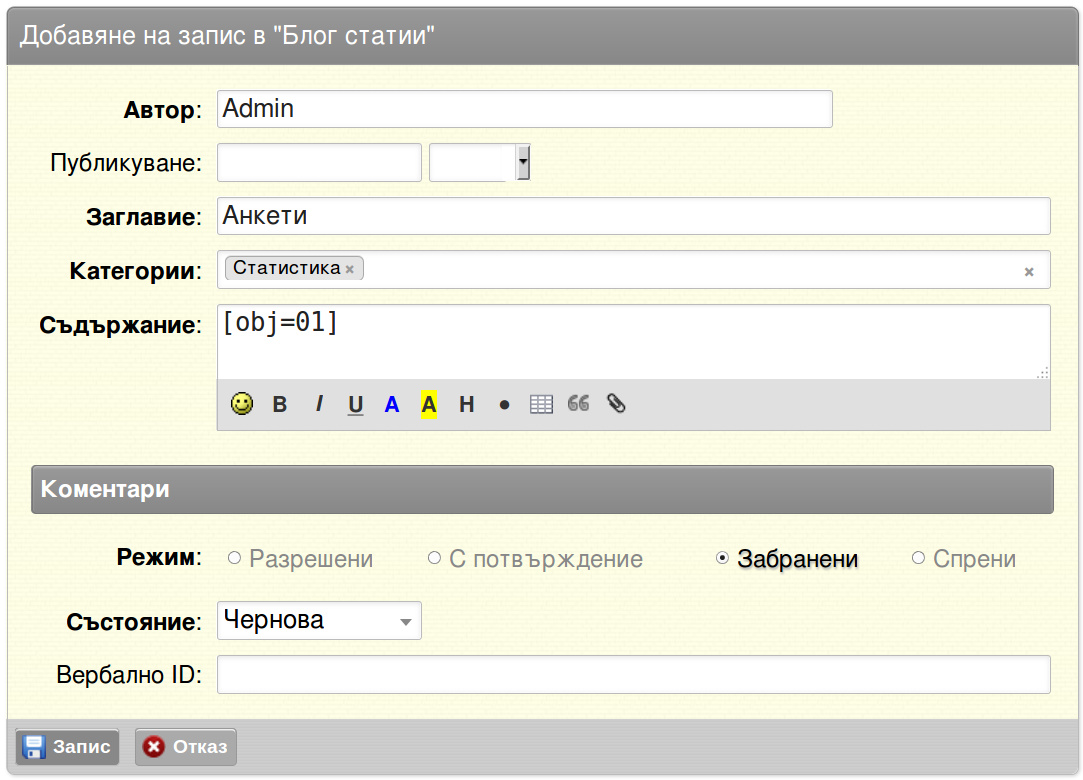Open the Състояние dropdown showing Чернова
Image resolution: width=1083 pixels, height=780 pixels.
(x=319, y=620)
